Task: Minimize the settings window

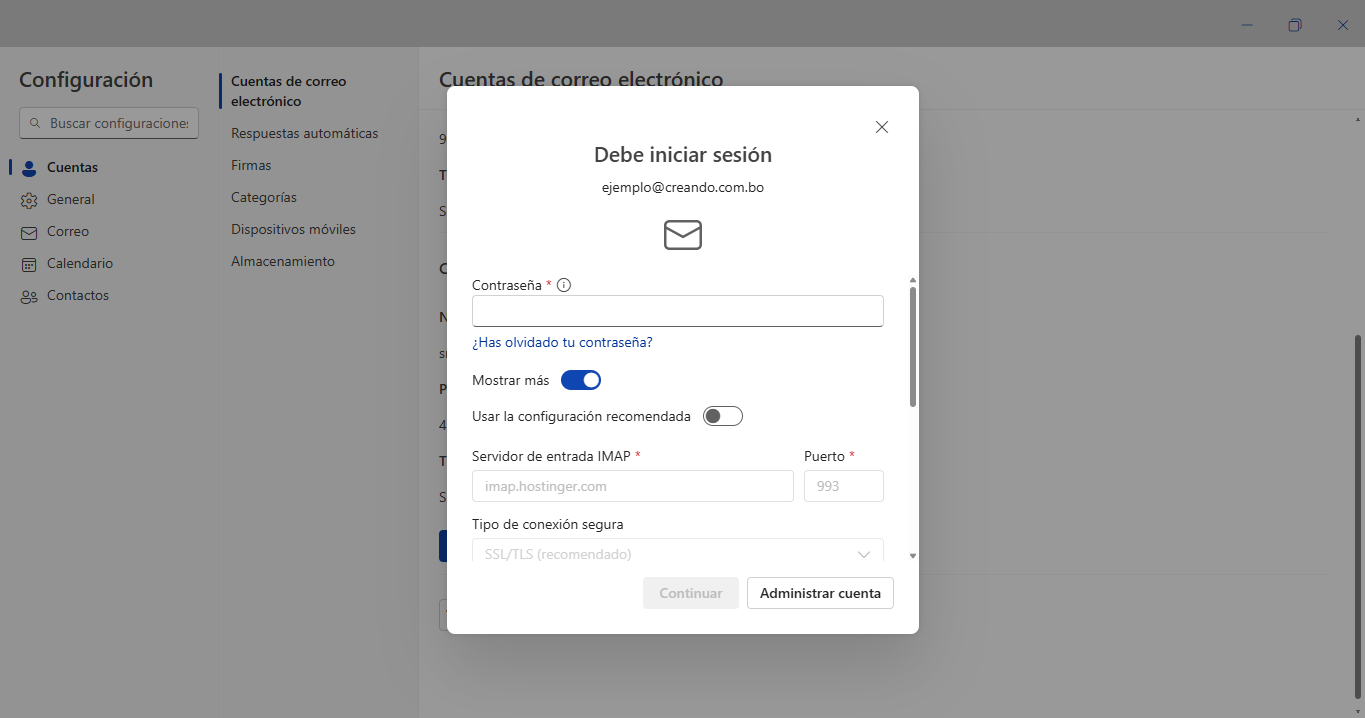Action: tap(1247, 25)
